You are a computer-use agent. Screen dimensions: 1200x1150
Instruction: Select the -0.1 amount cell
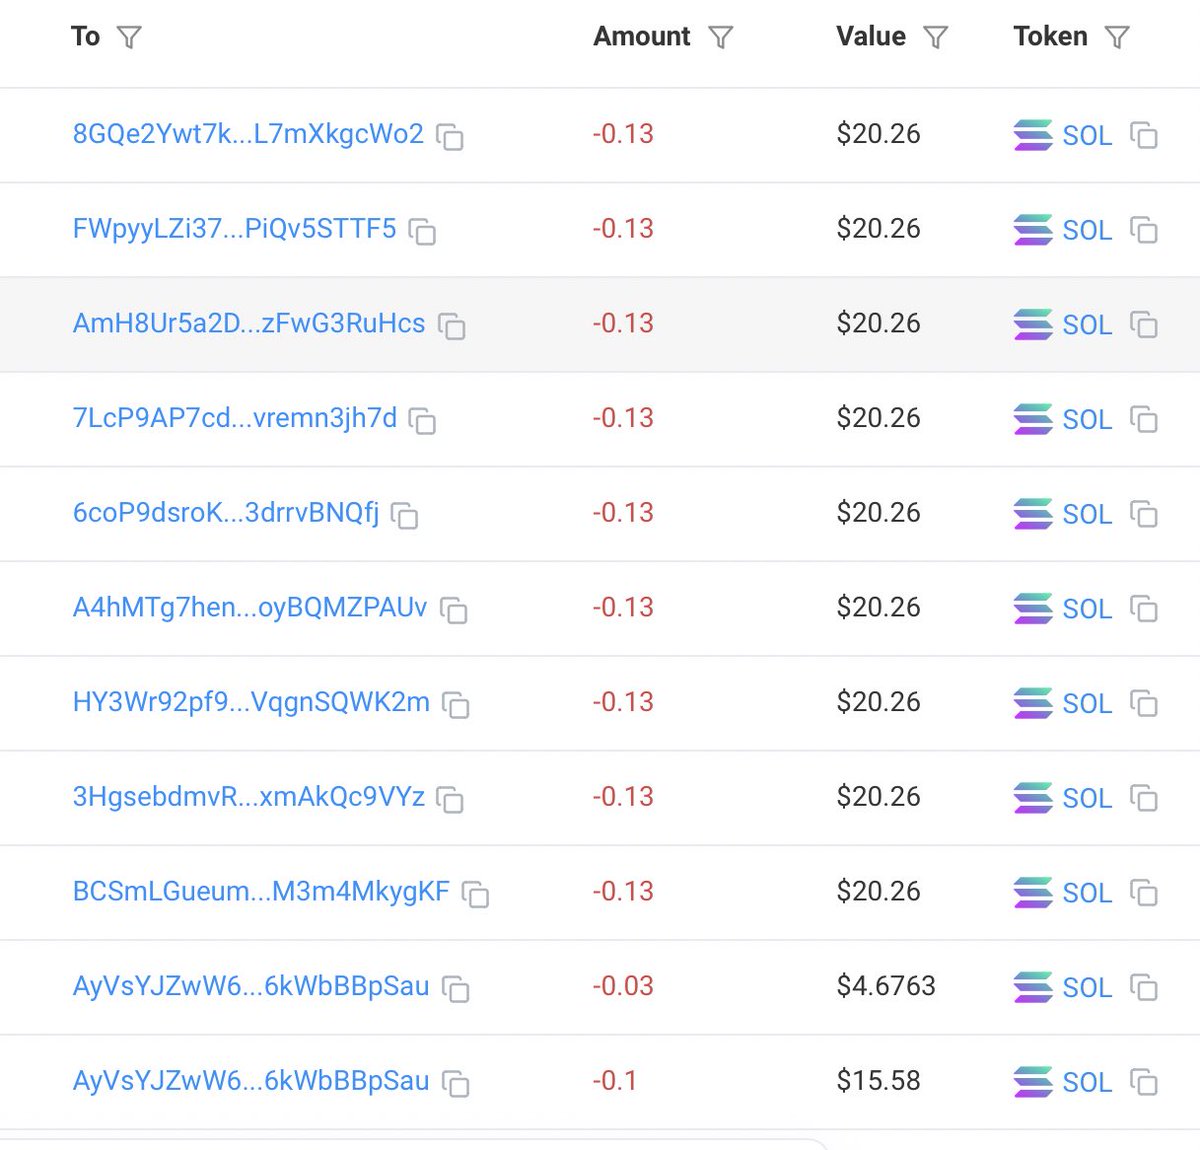point(614,1081)
